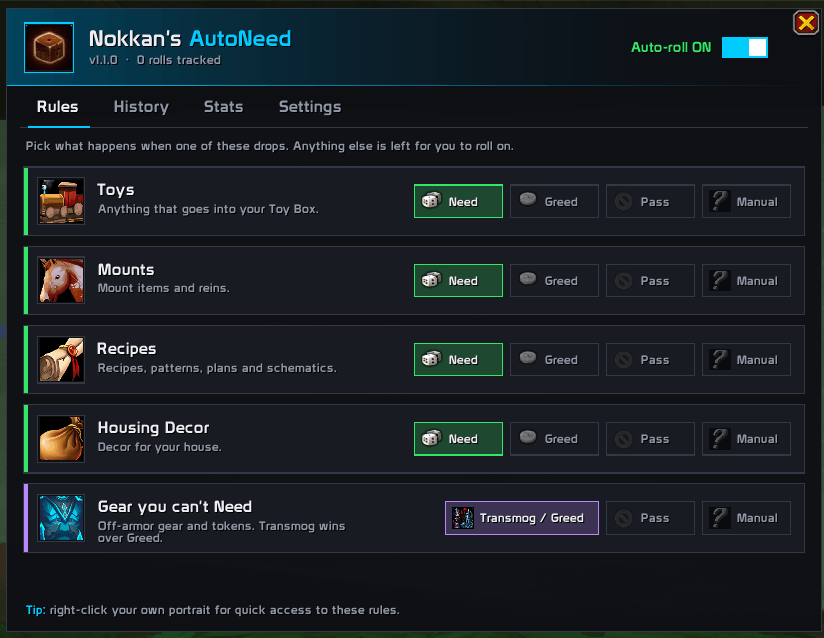The width and height of the screenshot is (824, 638).
Task: Choose Transmog / Greed for gear
Action: click(x=522, y=518)
